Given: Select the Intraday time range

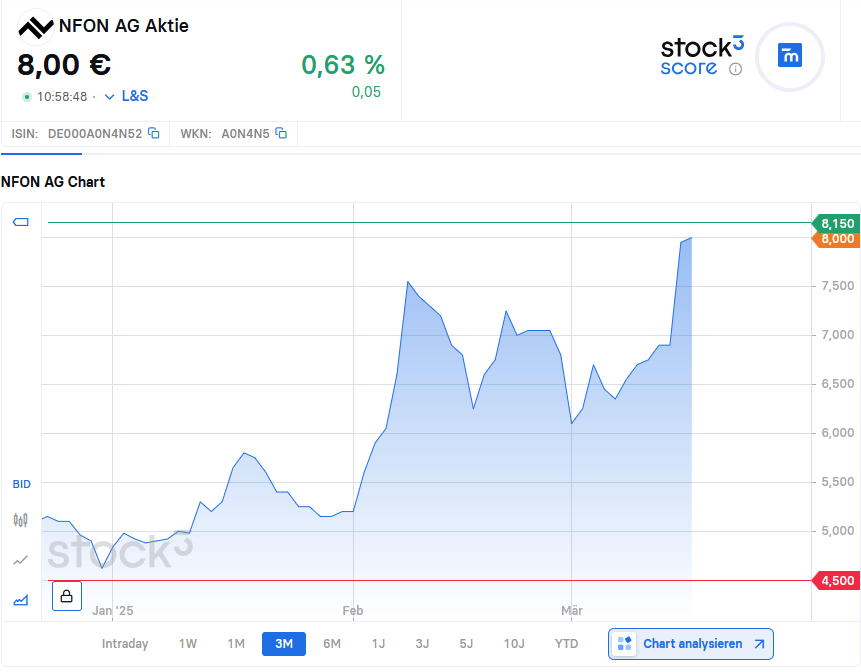Looking at the screenshot, I should coord(125,643).
